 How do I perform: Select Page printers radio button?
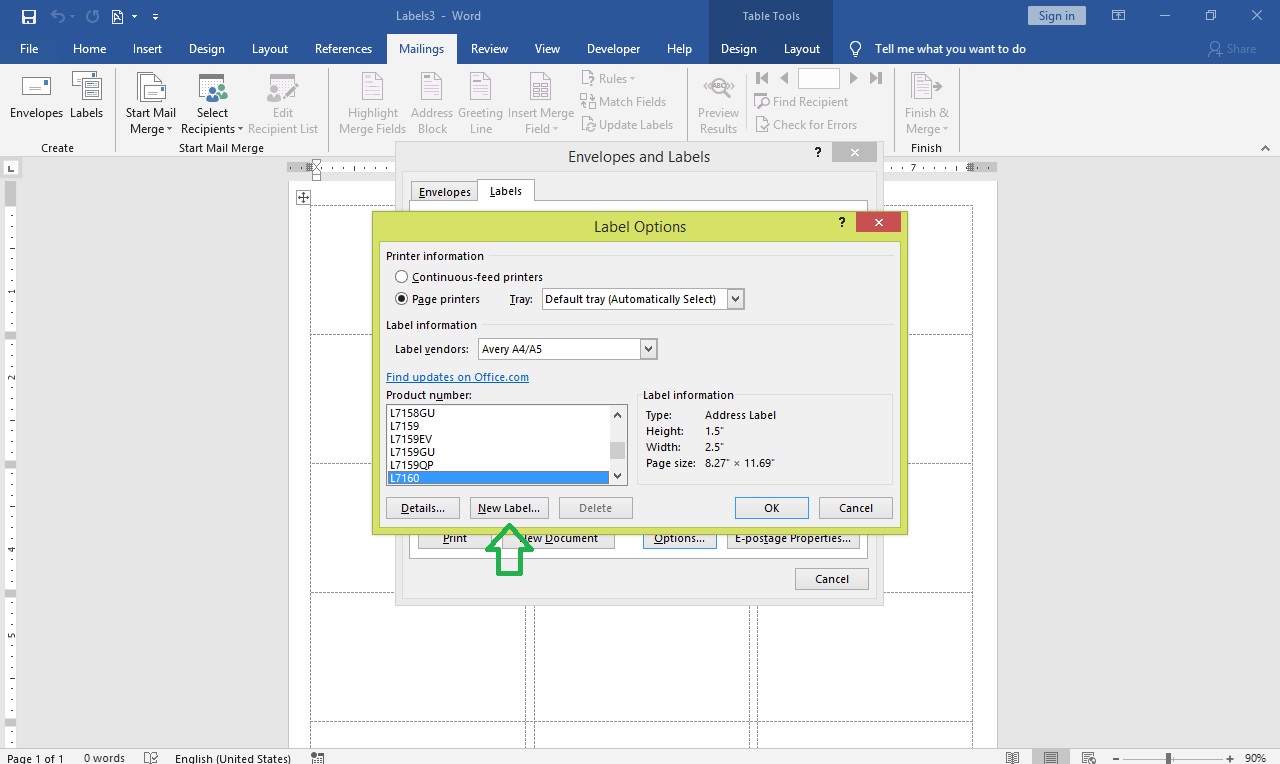[402, 299]
